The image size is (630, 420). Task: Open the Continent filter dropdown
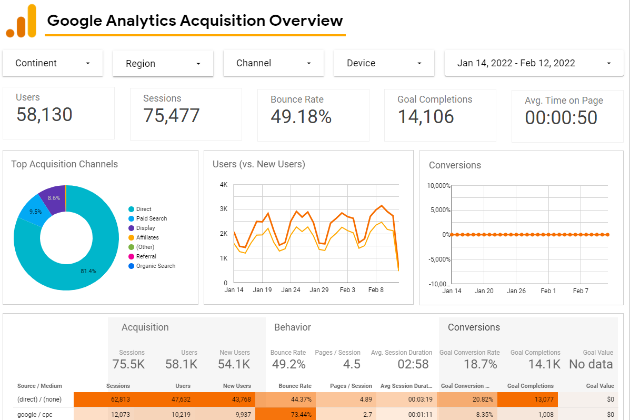53,63
